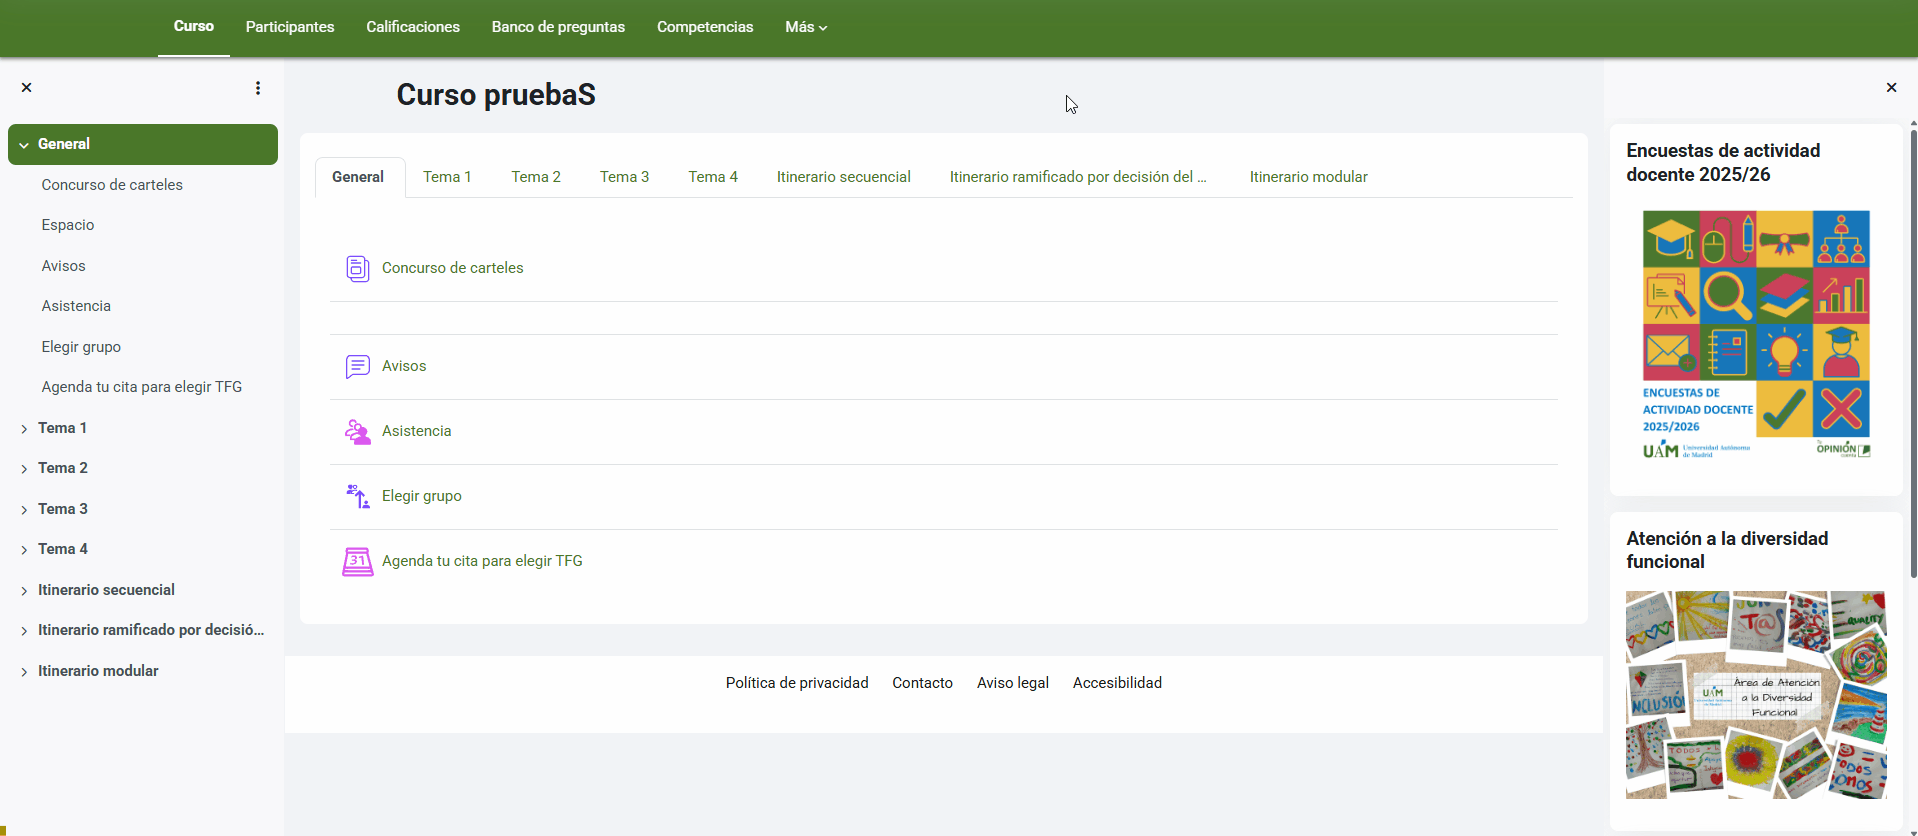The image size is (1918, 836).
Task: Open the Política de privacidad footer link
Action: (x=796, y=683)
